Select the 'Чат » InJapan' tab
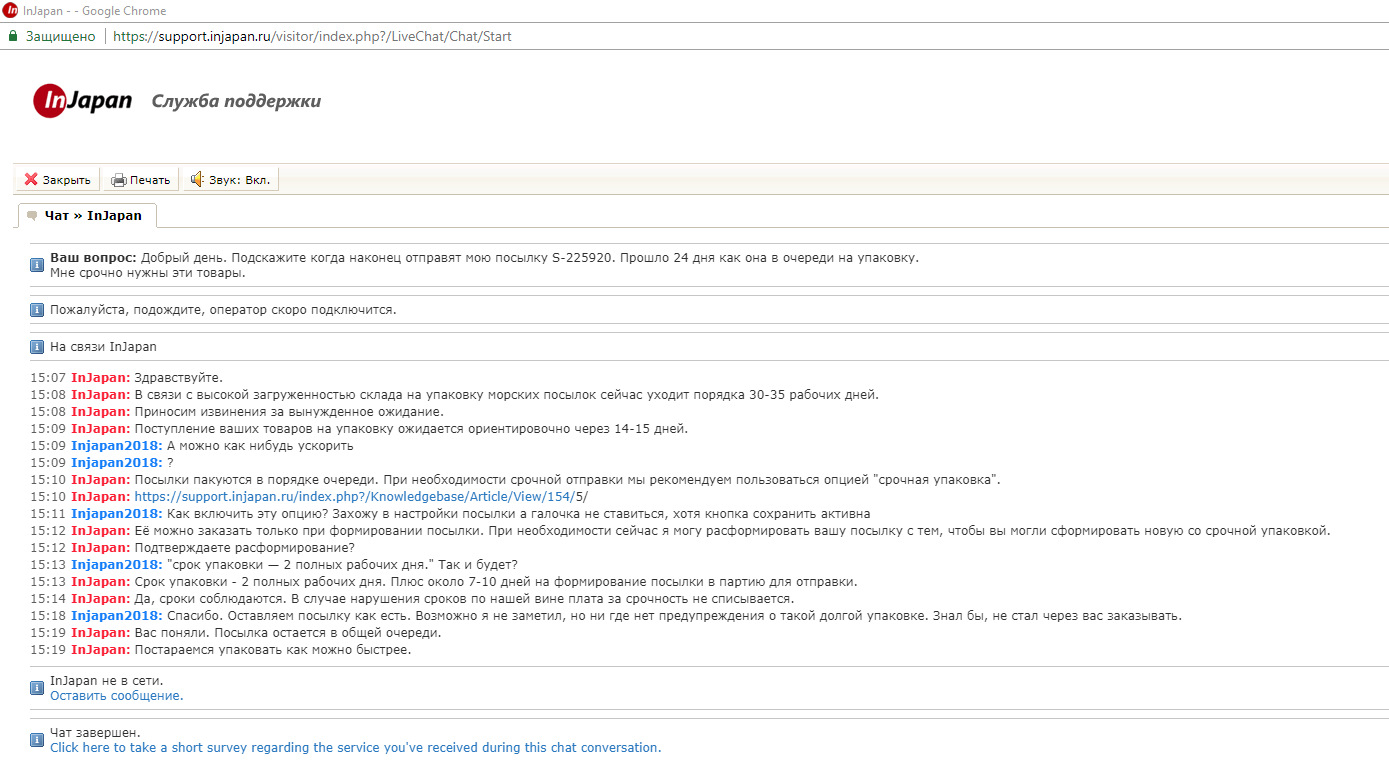The width and height of the screenshot is (1389, 760). [87, 216]
